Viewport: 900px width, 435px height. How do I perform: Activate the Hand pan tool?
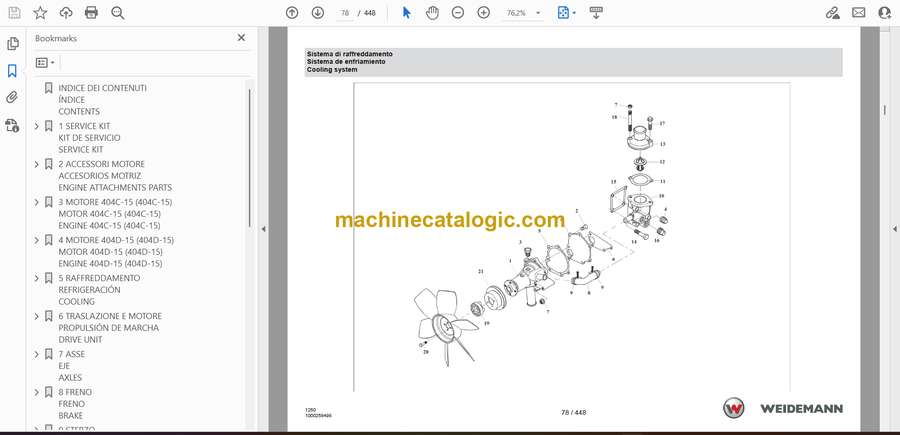pos(432,13)
